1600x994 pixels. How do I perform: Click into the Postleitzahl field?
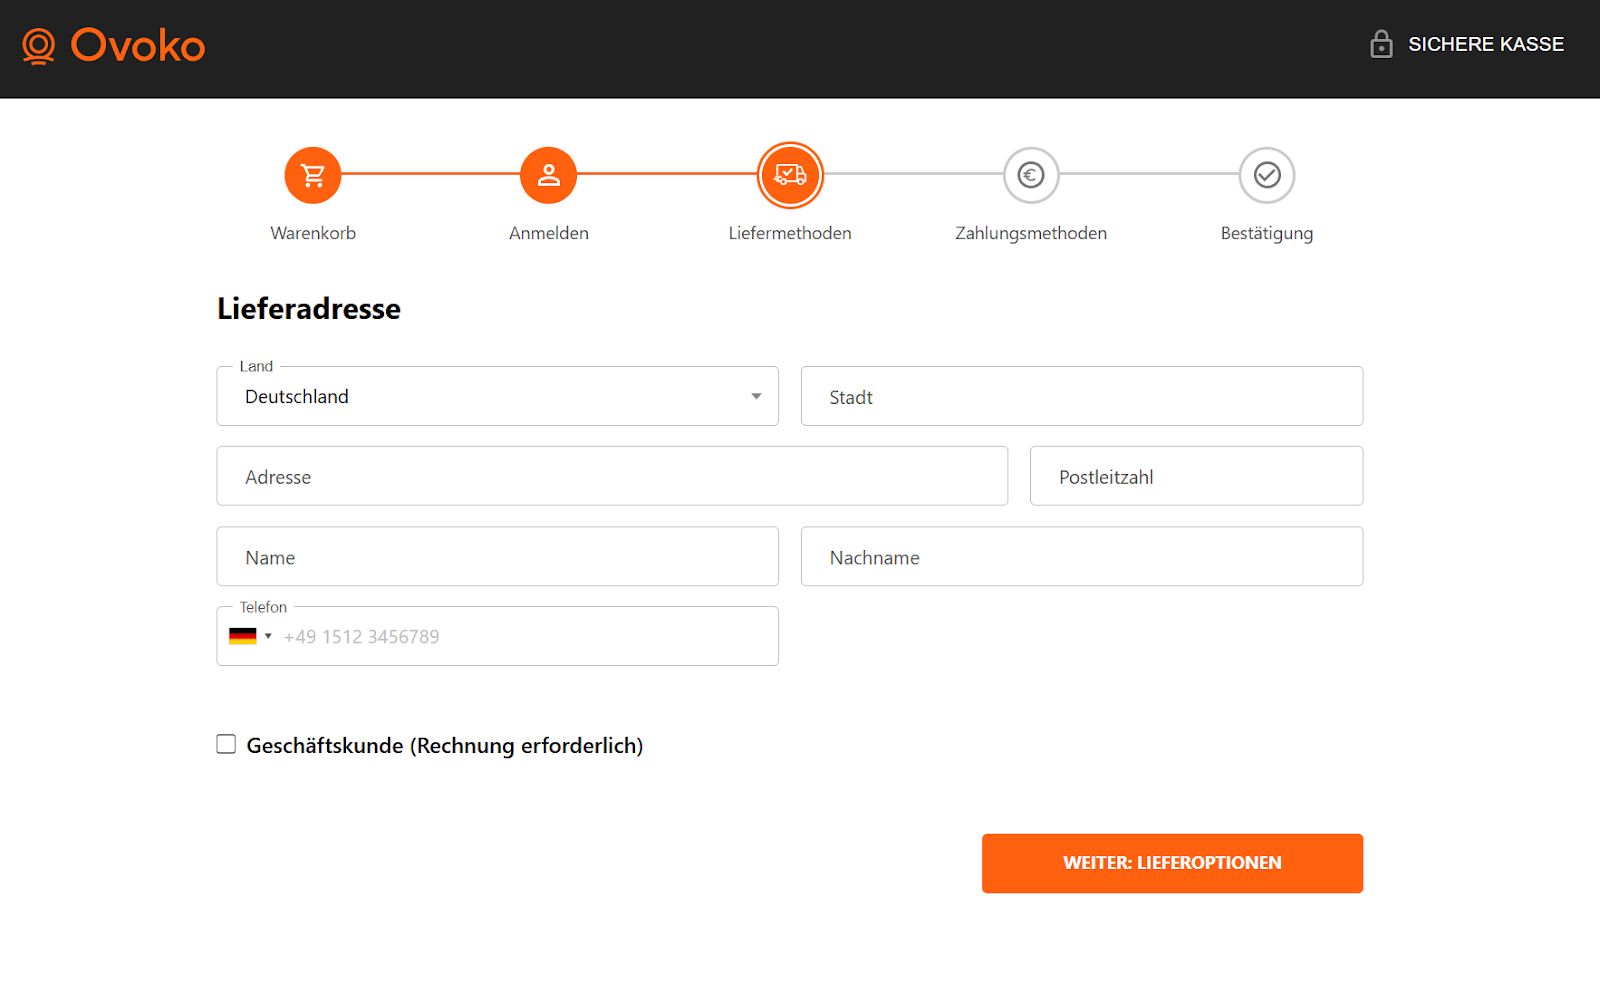pos(1196,476)
